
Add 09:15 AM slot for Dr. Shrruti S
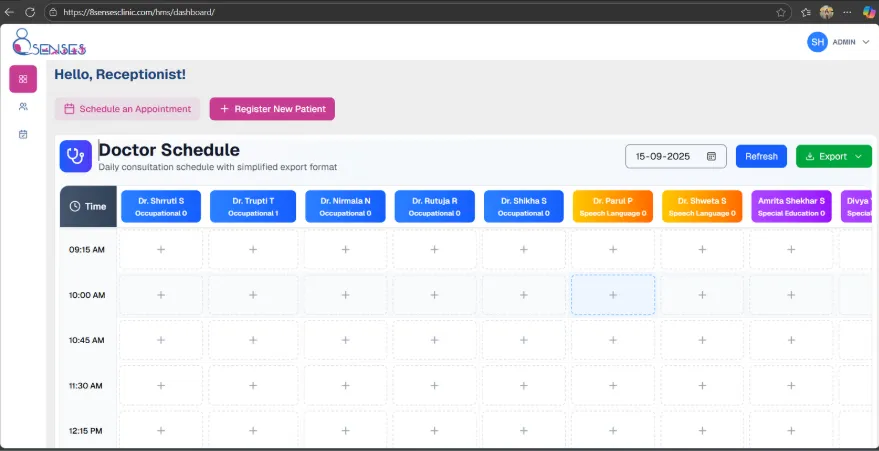(x=161, y=249)
